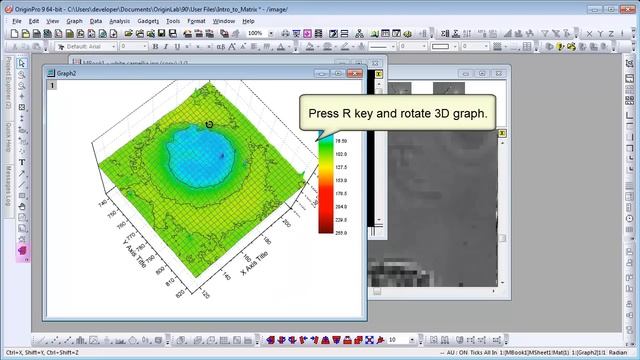The image size is (640, 360).
Task: Click the font color A icon
Action: [281, 47]
